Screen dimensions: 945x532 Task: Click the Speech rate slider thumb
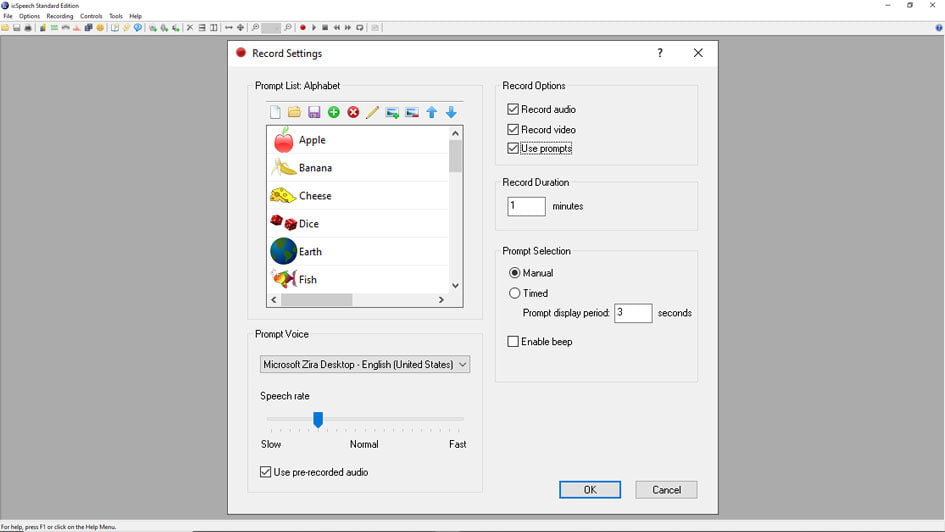318,419
